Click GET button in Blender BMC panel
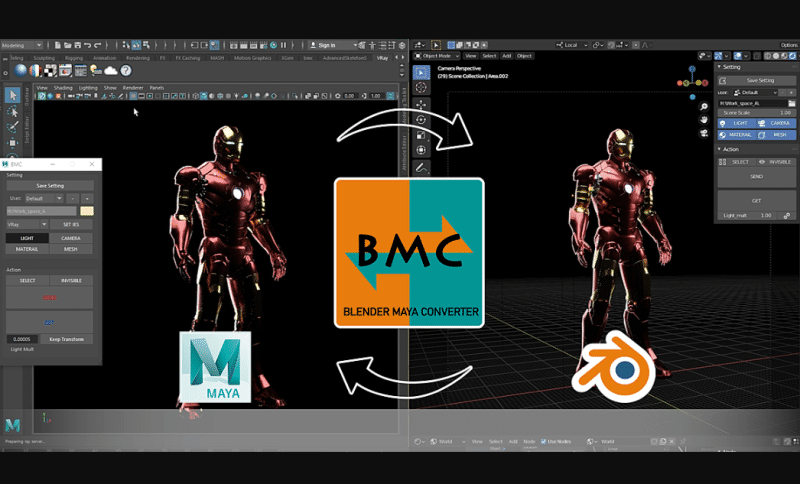 point(757,201)
